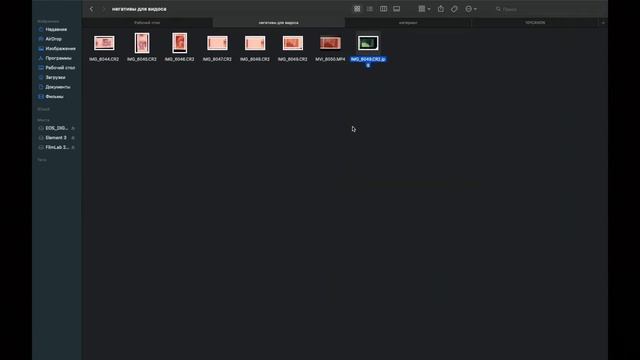Switch to the third Finder tab
This screenshot has width=640, height=360.
[x=408, y=23]
